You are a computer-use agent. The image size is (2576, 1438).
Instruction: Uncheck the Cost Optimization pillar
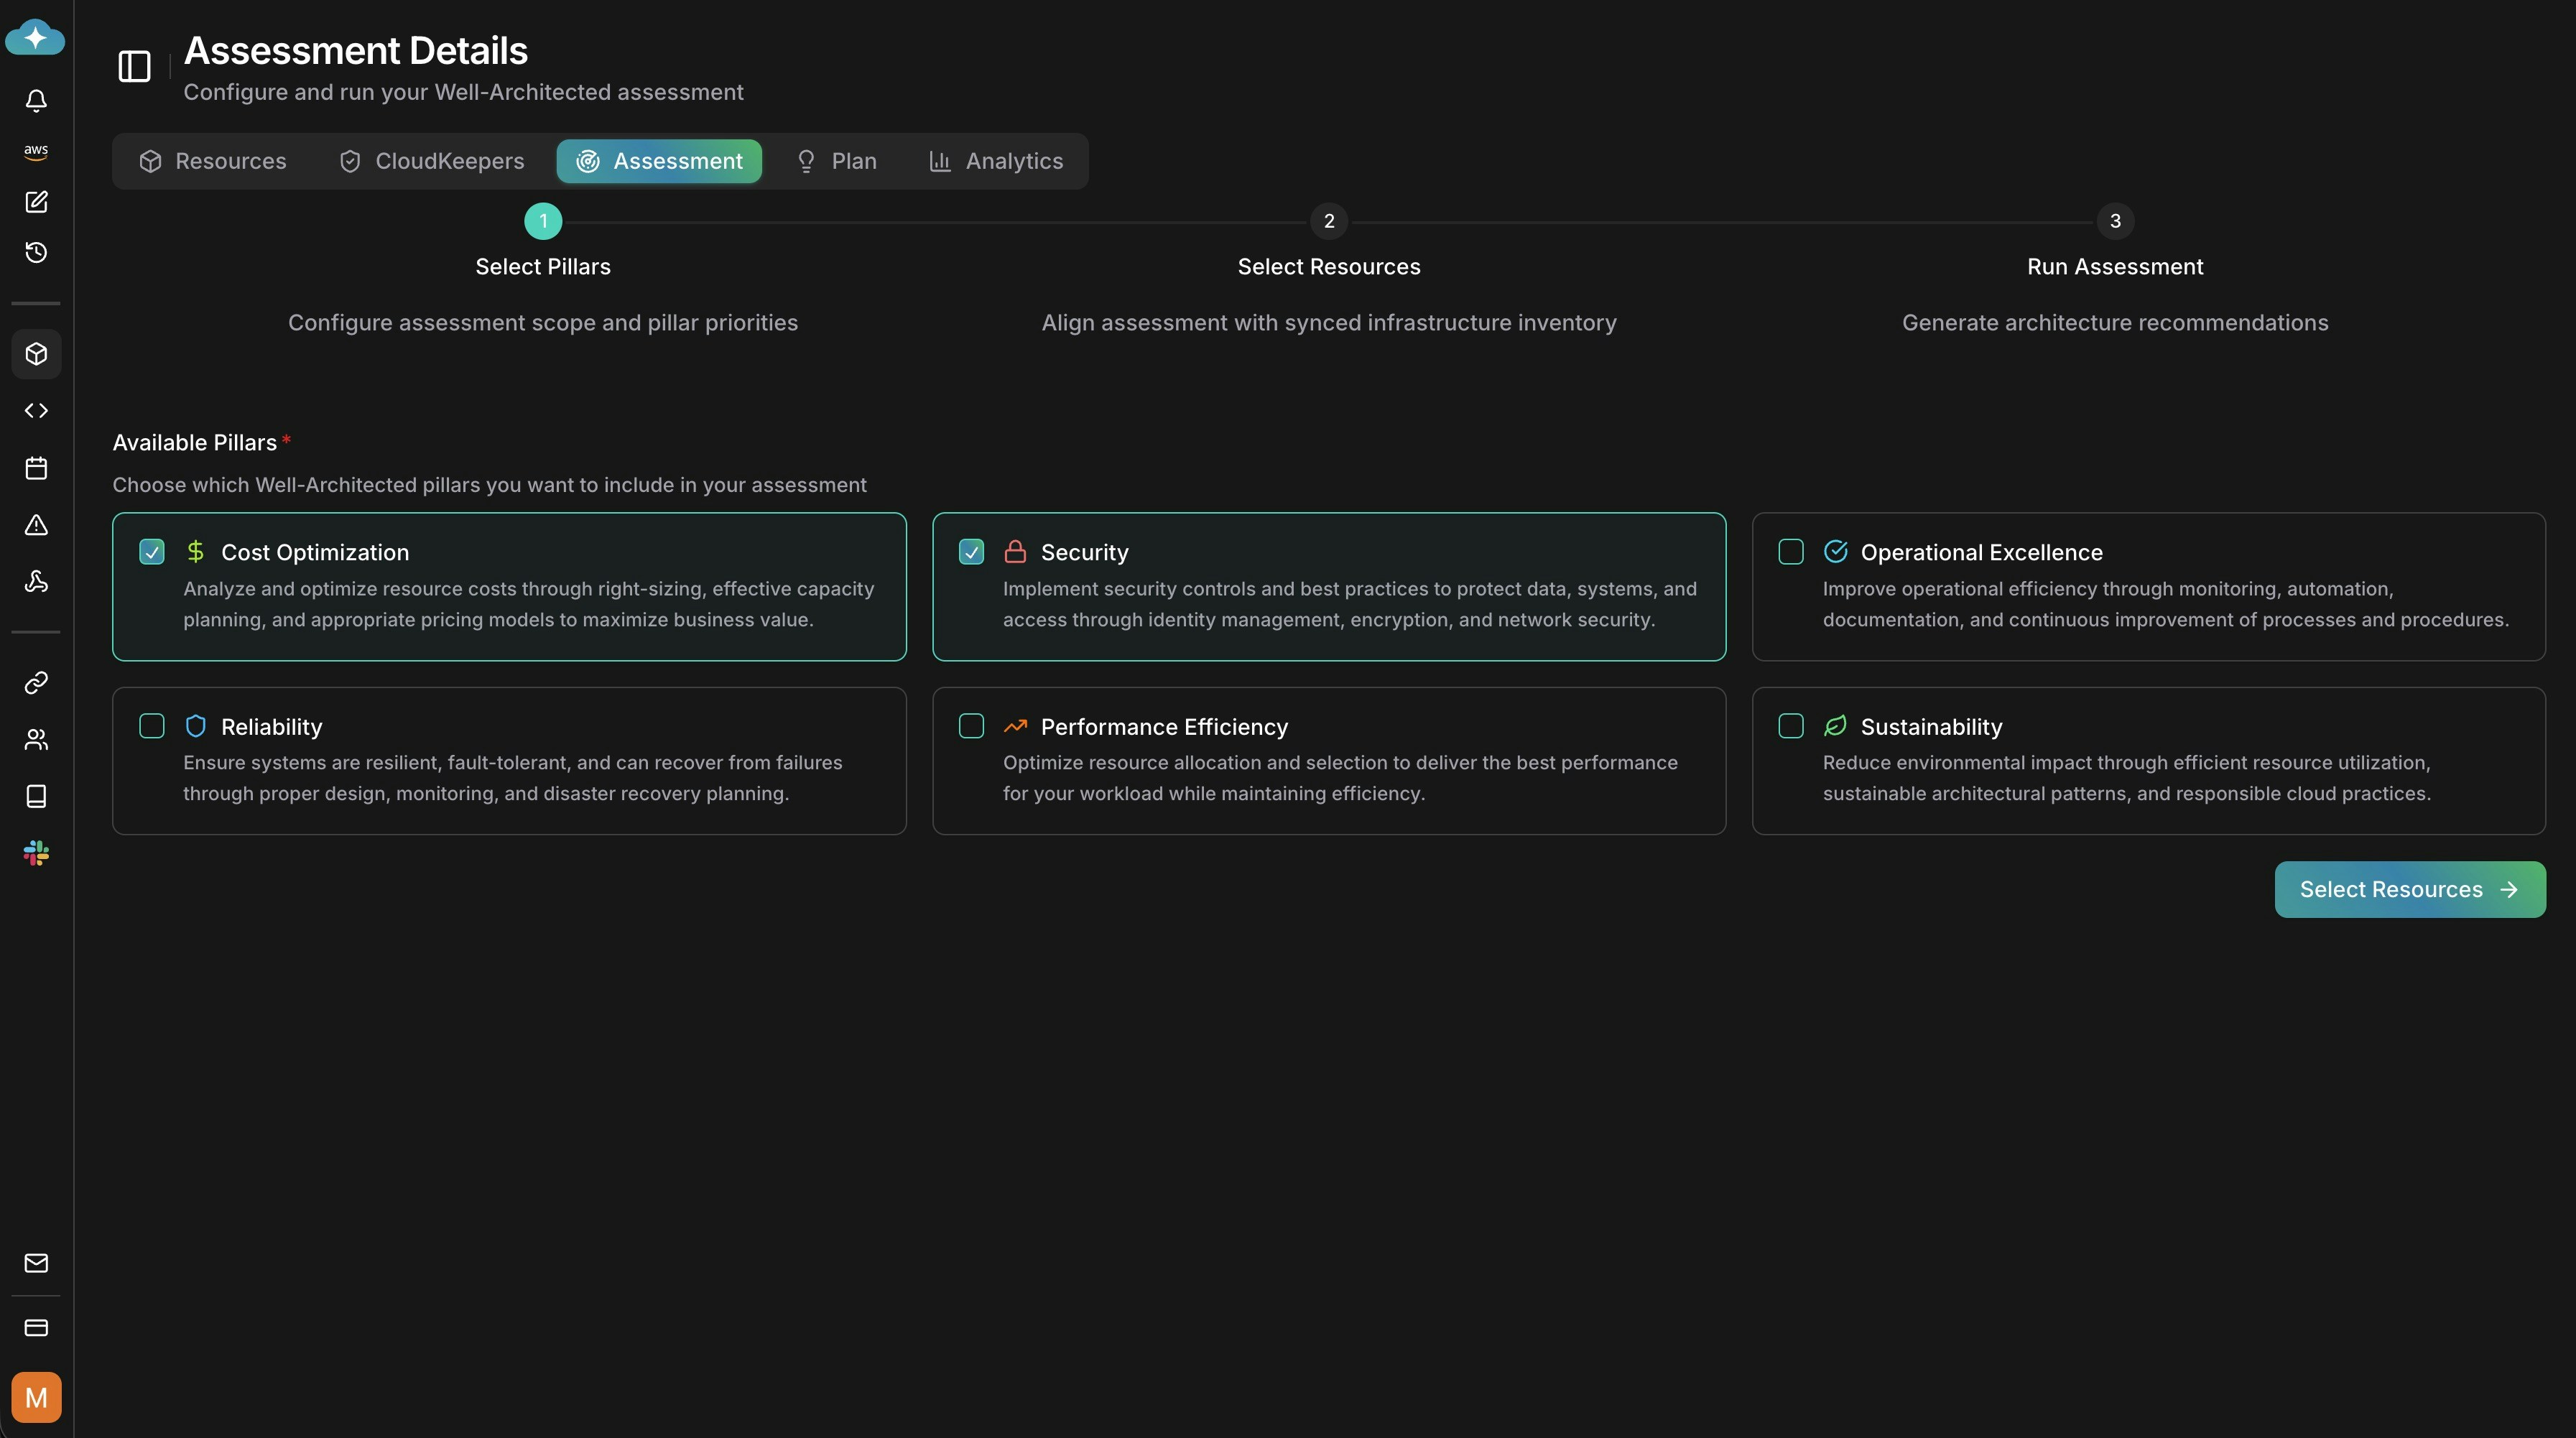pos(152,552)
